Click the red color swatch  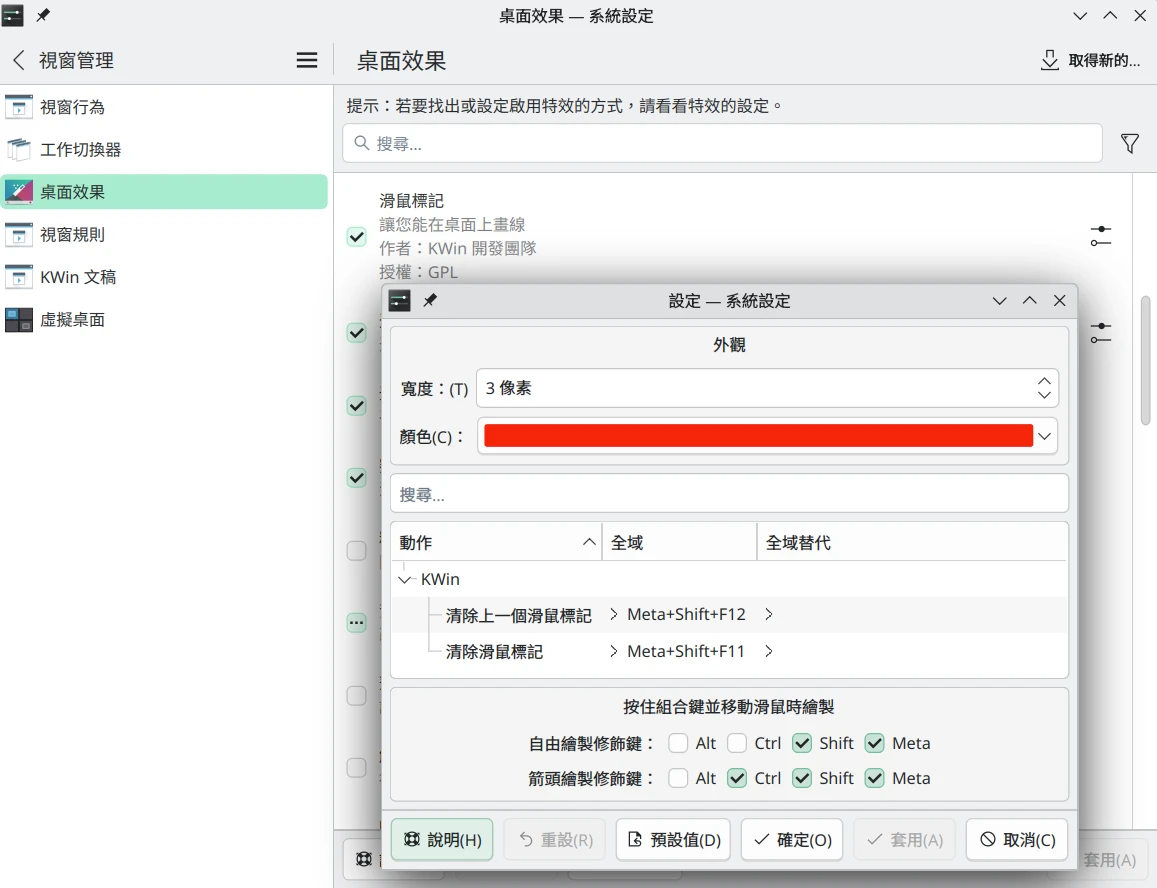coord(757,436)
